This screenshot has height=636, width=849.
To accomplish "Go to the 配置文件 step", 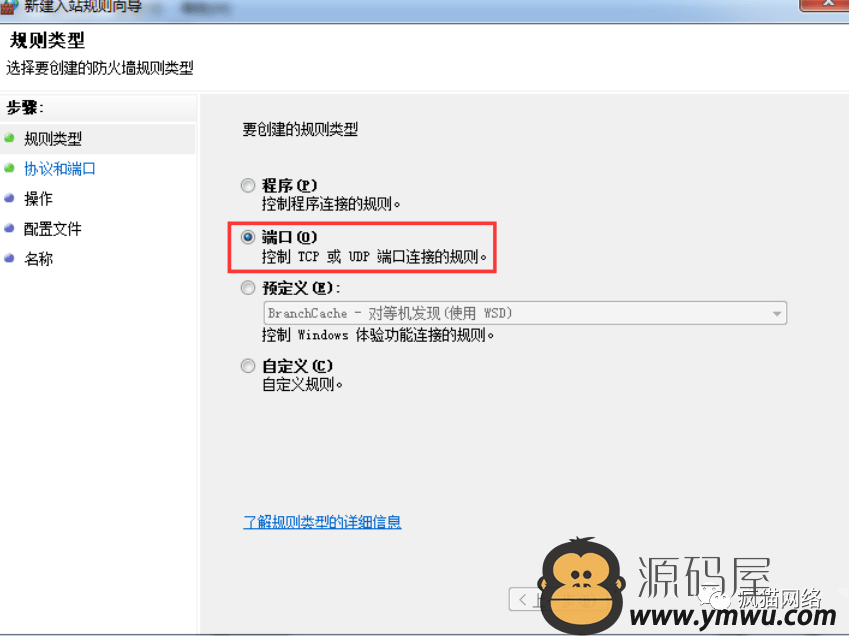I will tap(53, 229).
